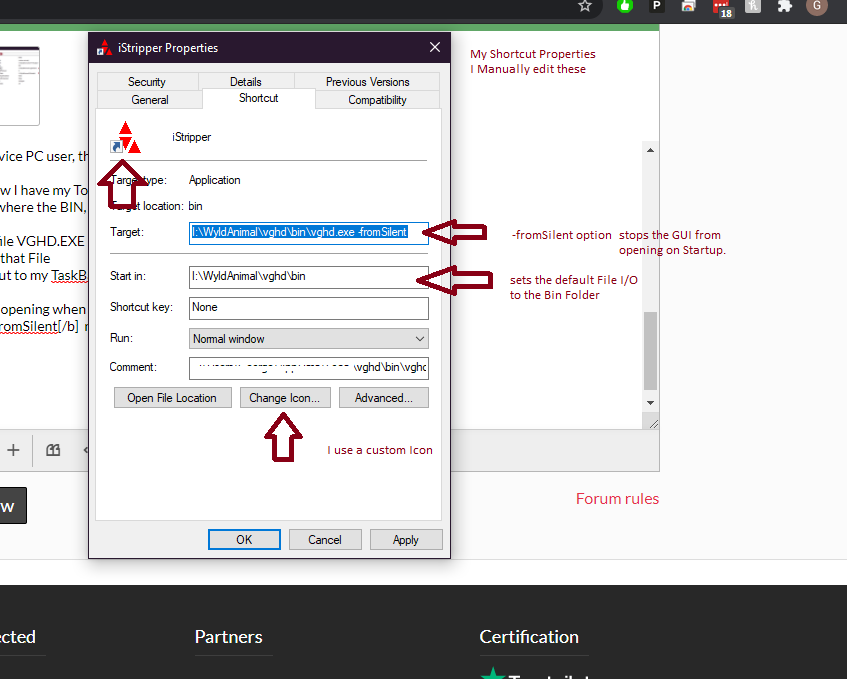Click the iStripper icon in the dialog title bar

click(104, 48)
